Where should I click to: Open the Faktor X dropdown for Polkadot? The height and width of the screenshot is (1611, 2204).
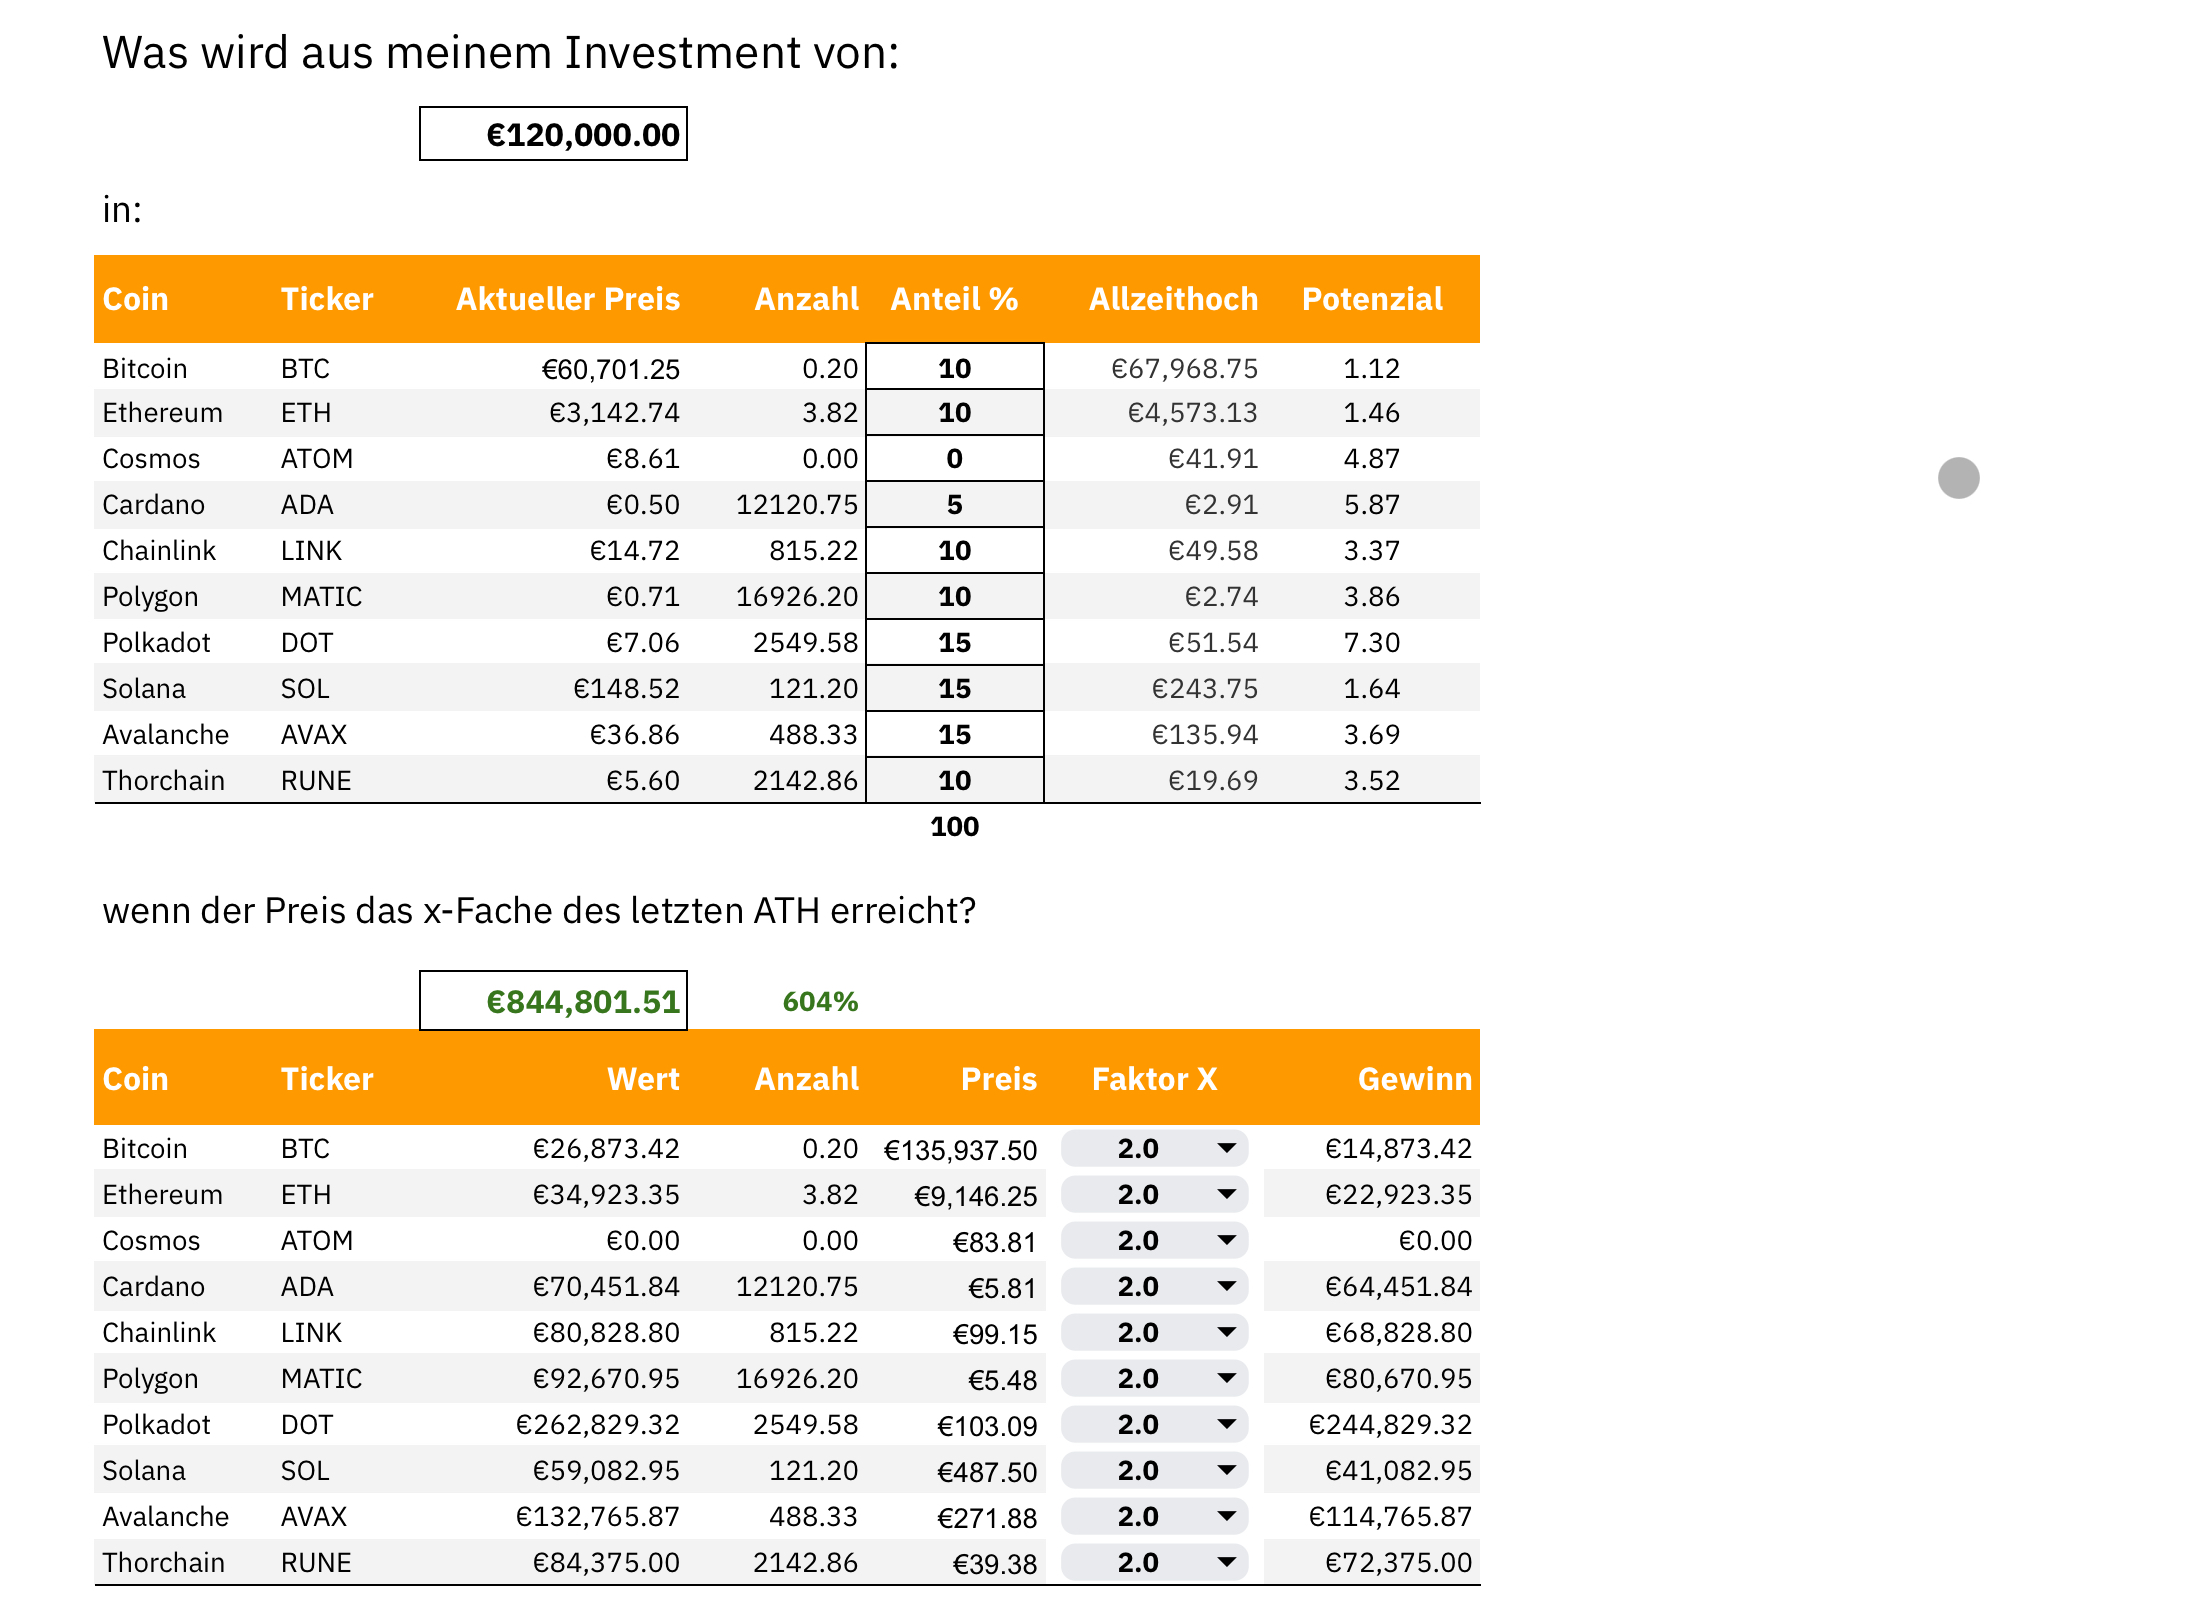pos(1155,1424)
